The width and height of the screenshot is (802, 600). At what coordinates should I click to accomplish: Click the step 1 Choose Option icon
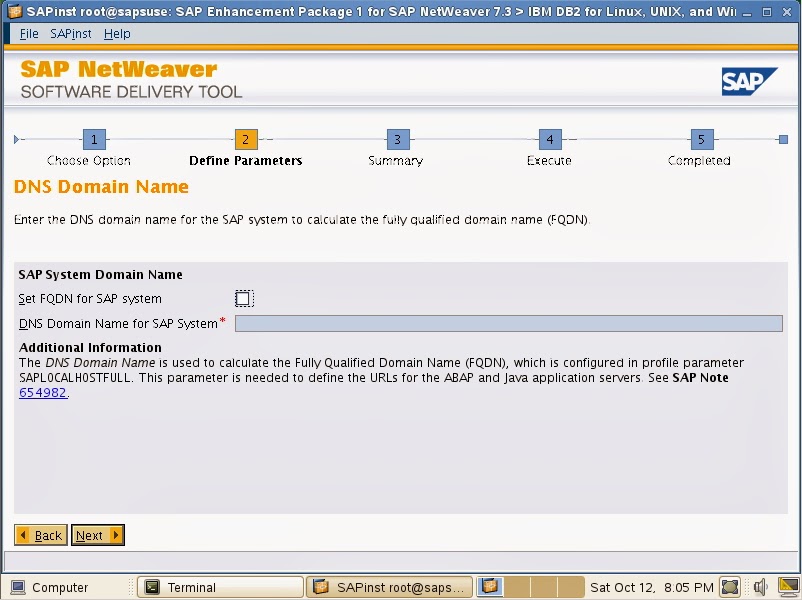point(93,140)
